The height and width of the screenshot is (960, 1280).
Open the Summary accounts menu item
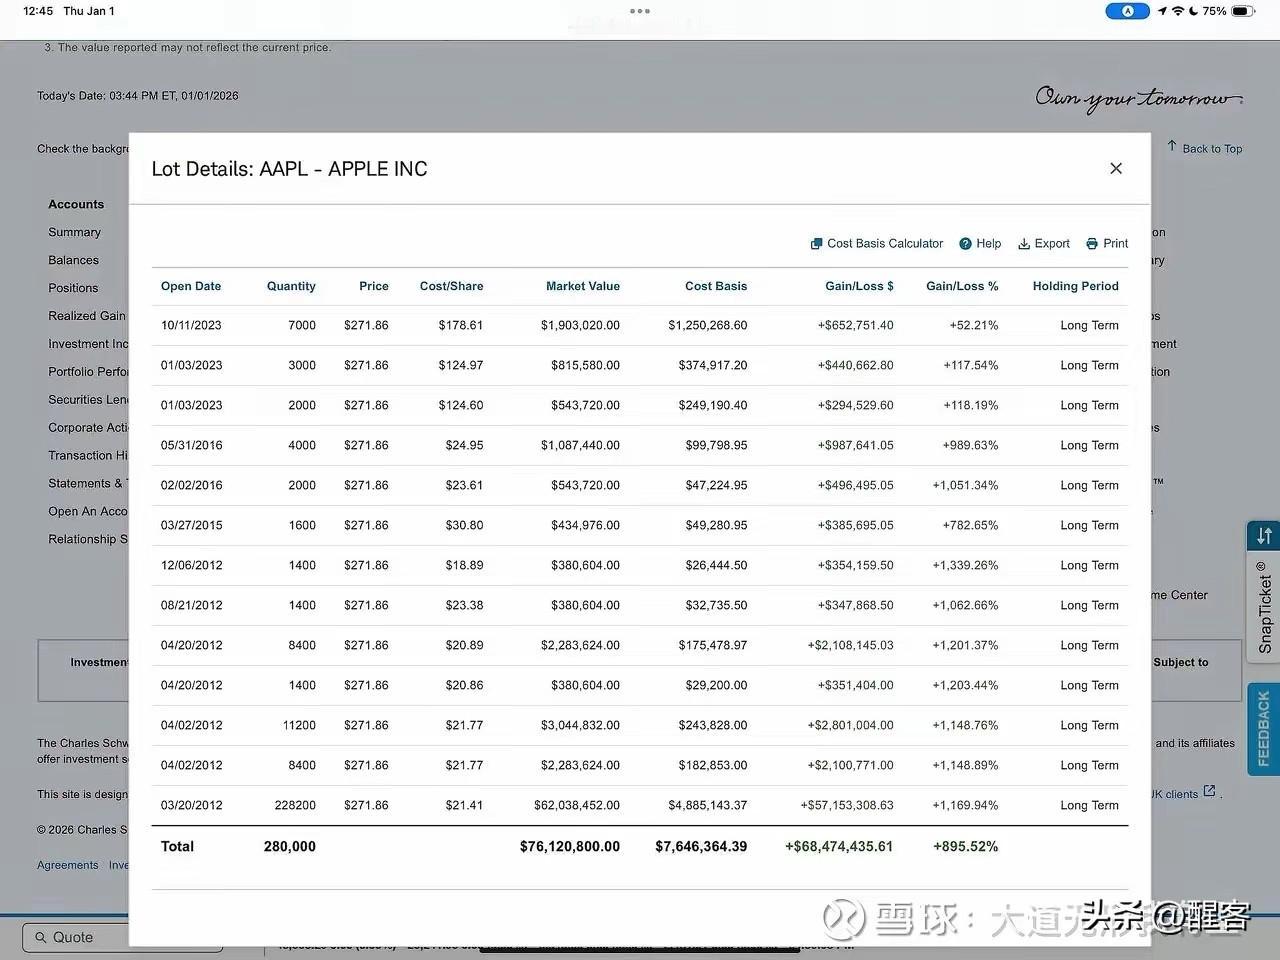tap(75, 232)
